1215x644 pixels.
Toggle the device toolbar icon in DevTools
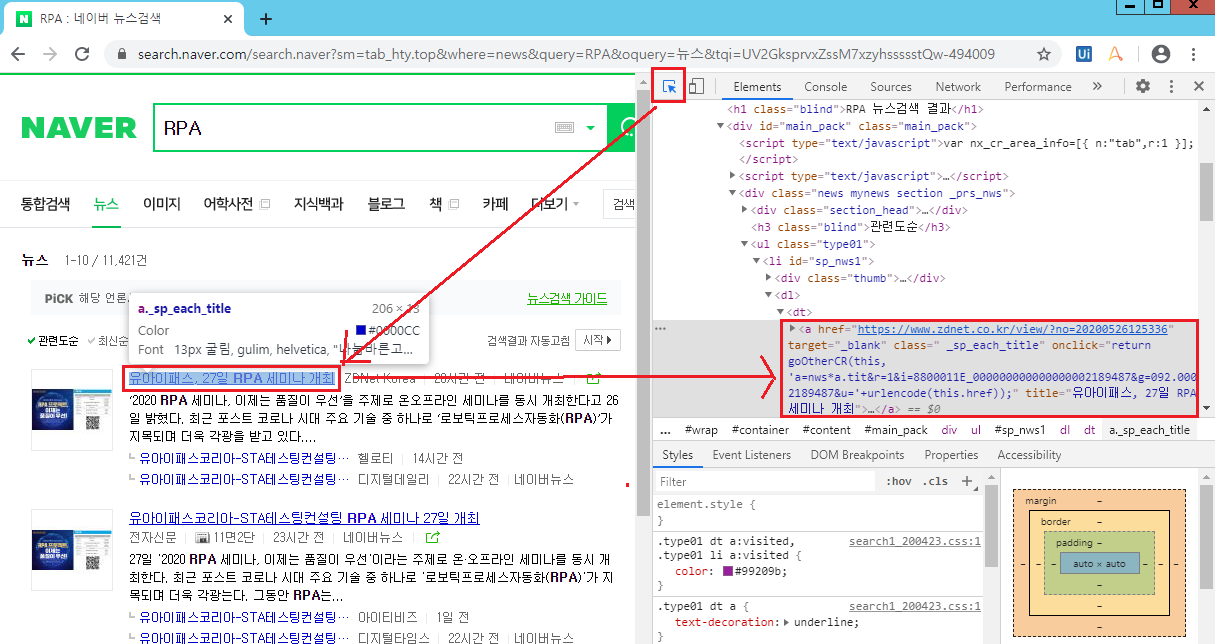[697, 87]
